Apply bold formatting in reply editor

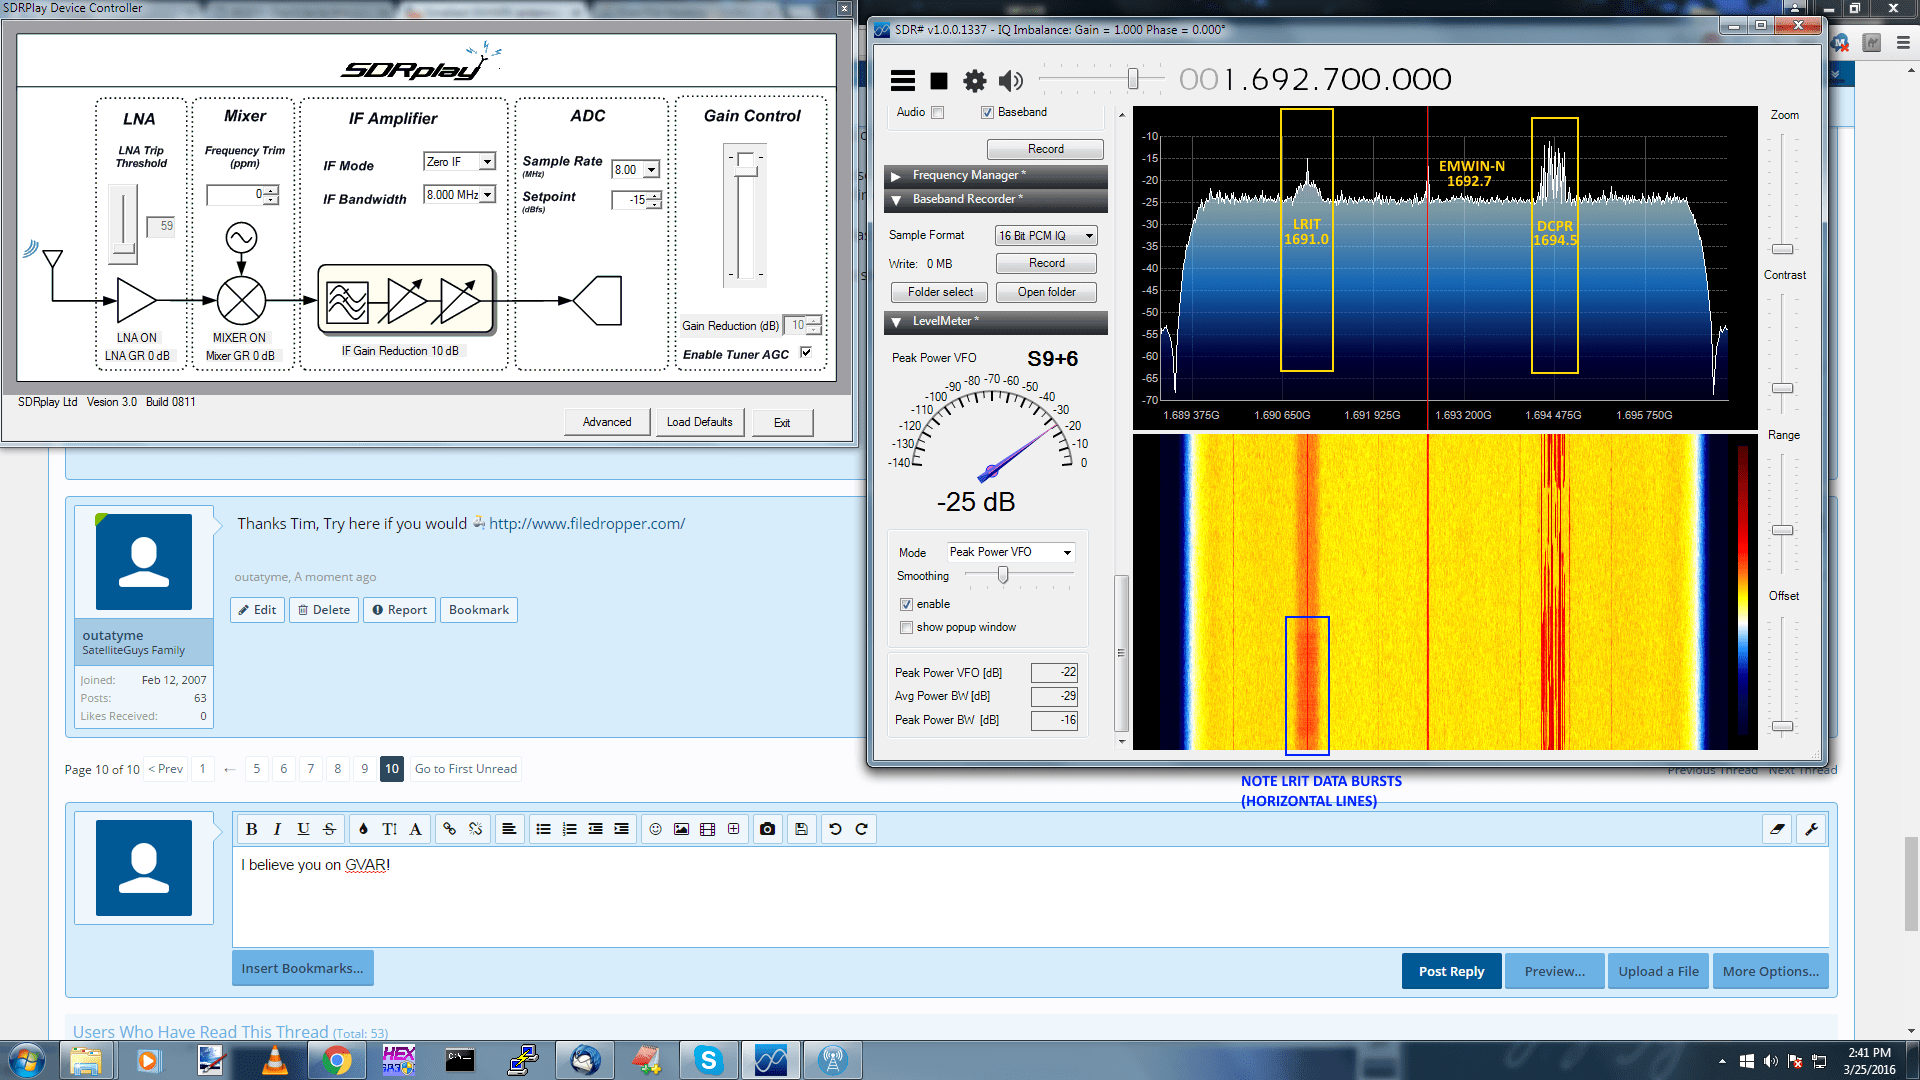pyautogui.click(x=252, y=829)
